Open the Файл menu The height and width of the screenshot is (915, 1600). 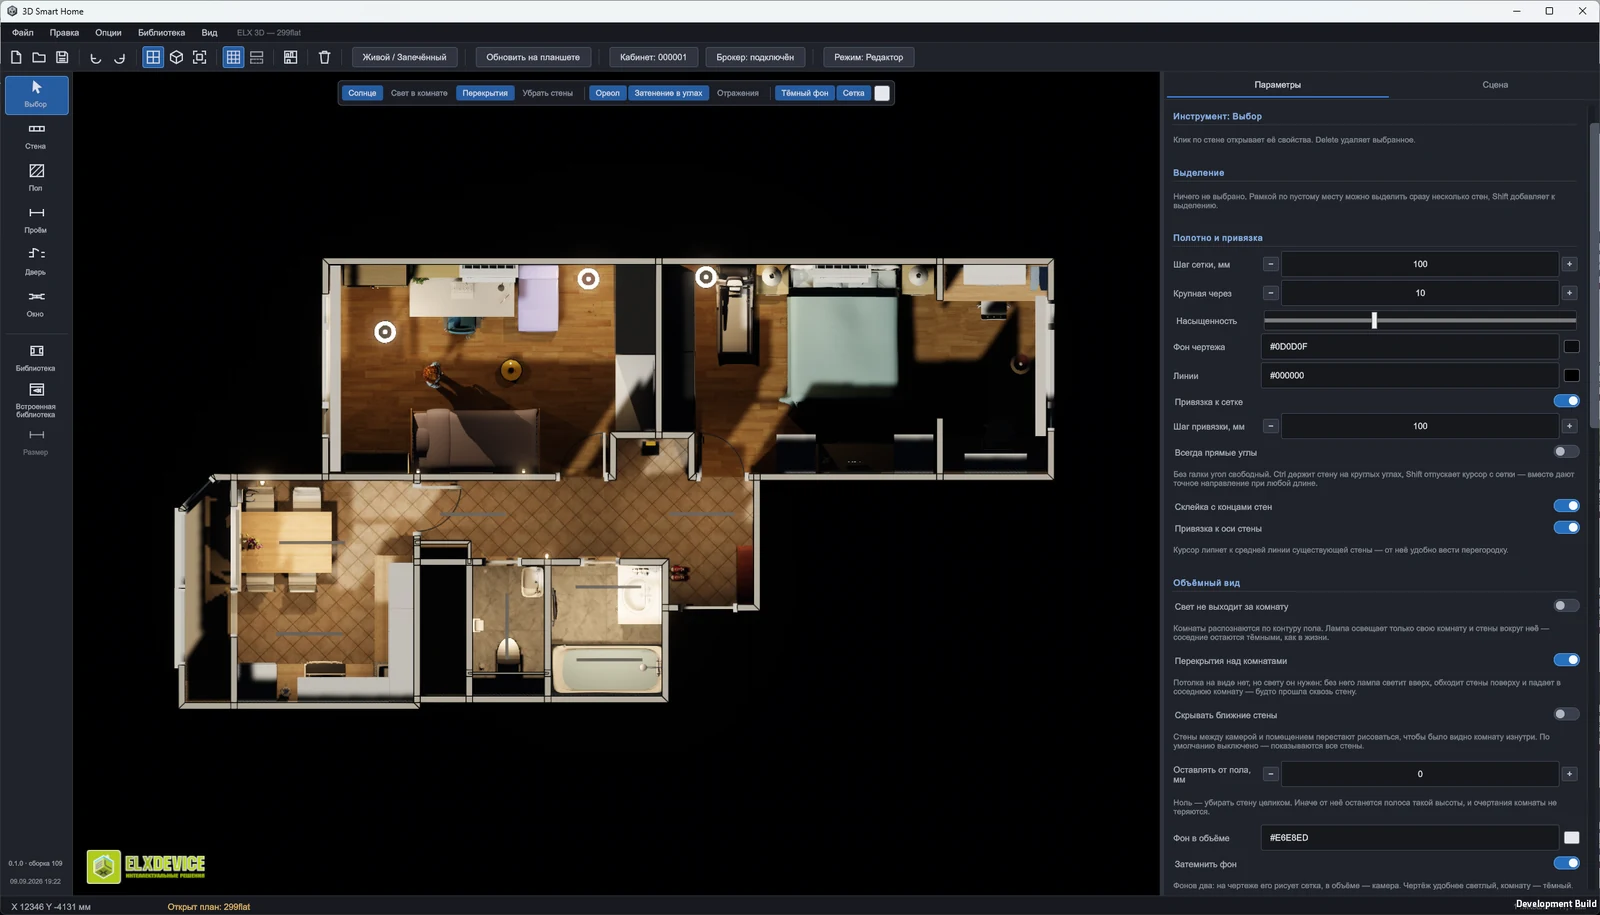click(x=23, y=33)
